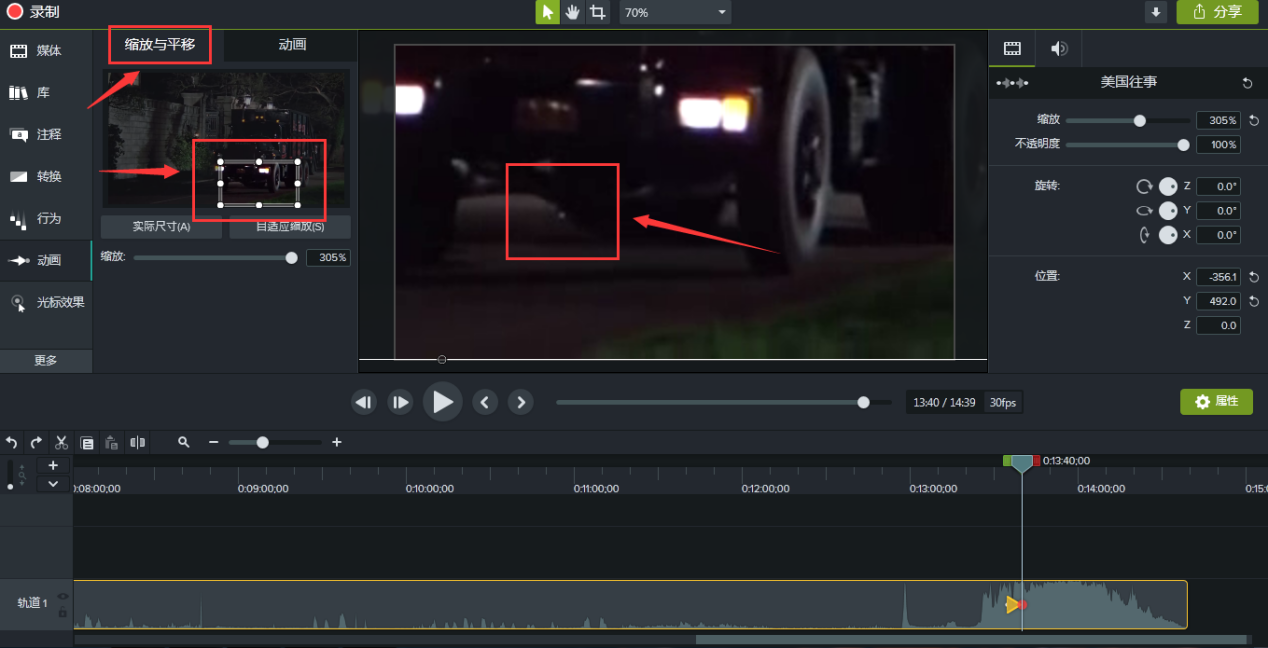The height and width of the screenshot is (648, 1268).
Task: Click the Z rotation dial
Action: click(1168, 186)
